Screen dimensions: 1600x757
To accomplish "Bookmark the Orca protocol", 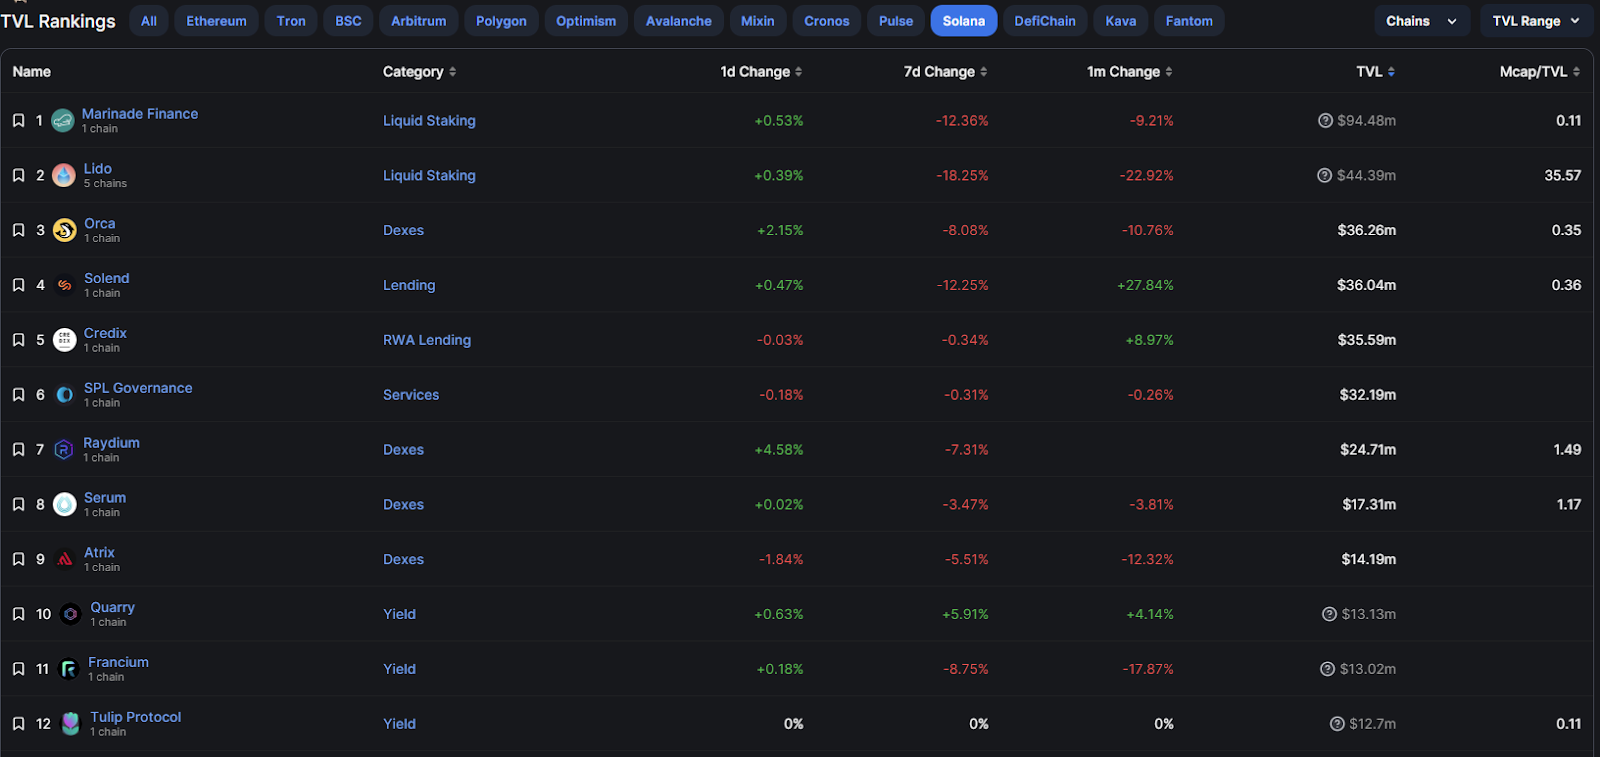I will [18, 231].
